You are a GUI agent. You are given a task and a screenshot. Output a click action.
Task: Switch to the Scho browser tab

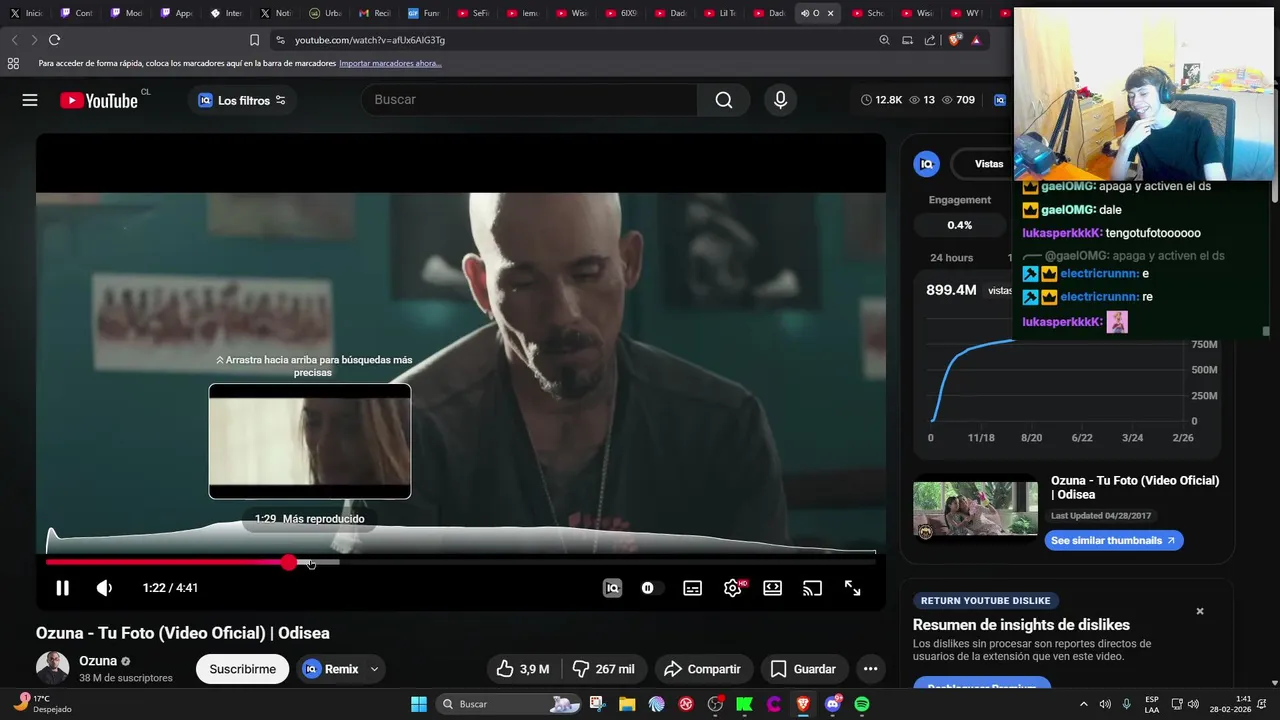pyautogui.click(x=866, y=13)
